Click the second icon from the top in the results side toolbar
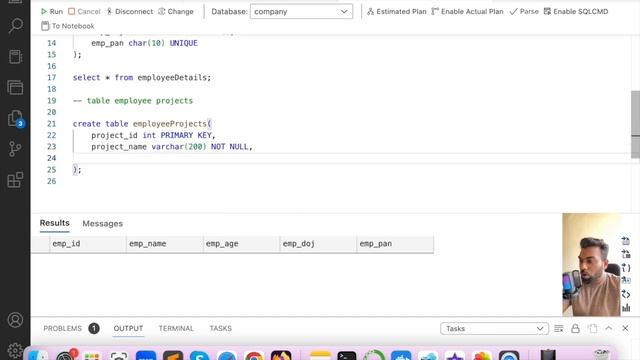Image resolution: width=640 pixels, height=360 pixels. pos(626,254)
